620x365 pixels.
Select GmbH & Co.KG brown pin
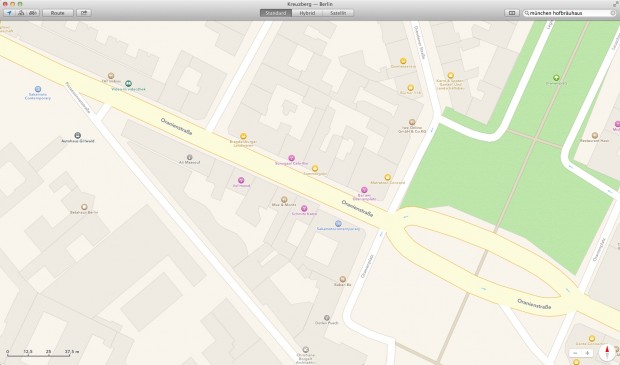[x=412, y=122]
